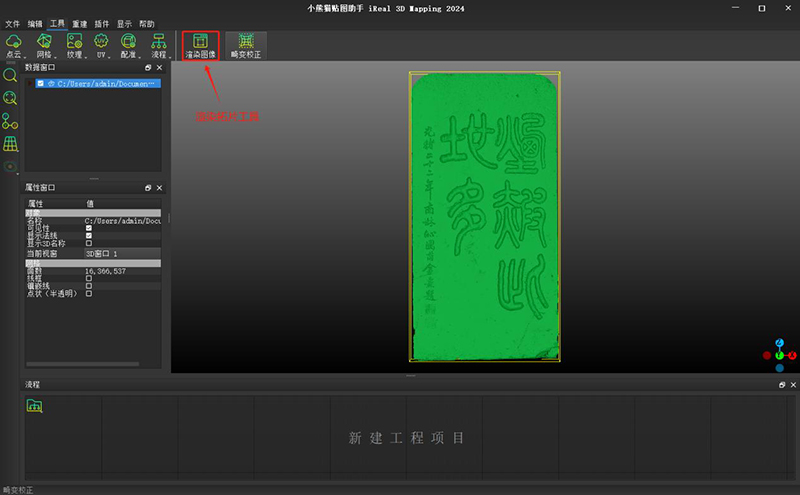Viewport: 800px width, 495px height.
Task: Click the bottom blue dot of orientation gizmo
Action: coord(780,368)
